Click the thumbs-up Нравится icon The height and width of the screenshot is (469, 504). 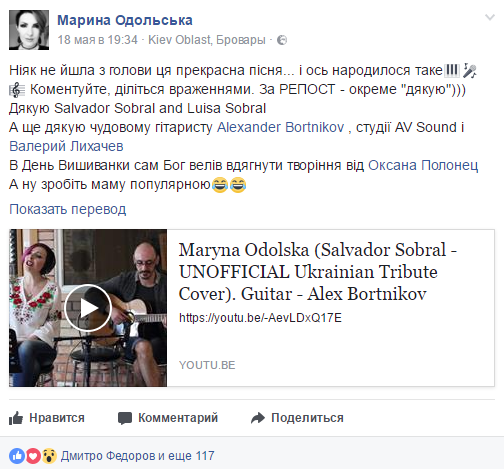click(16, 418)
